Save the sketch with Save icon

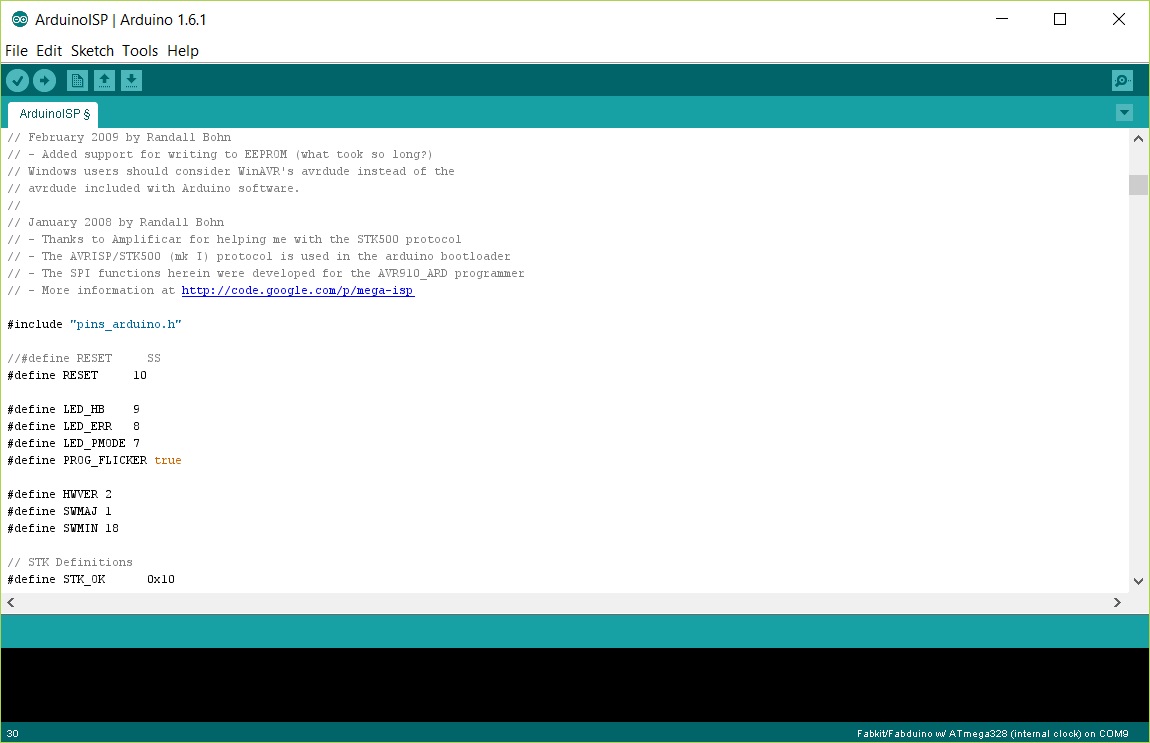click(131, 81)
